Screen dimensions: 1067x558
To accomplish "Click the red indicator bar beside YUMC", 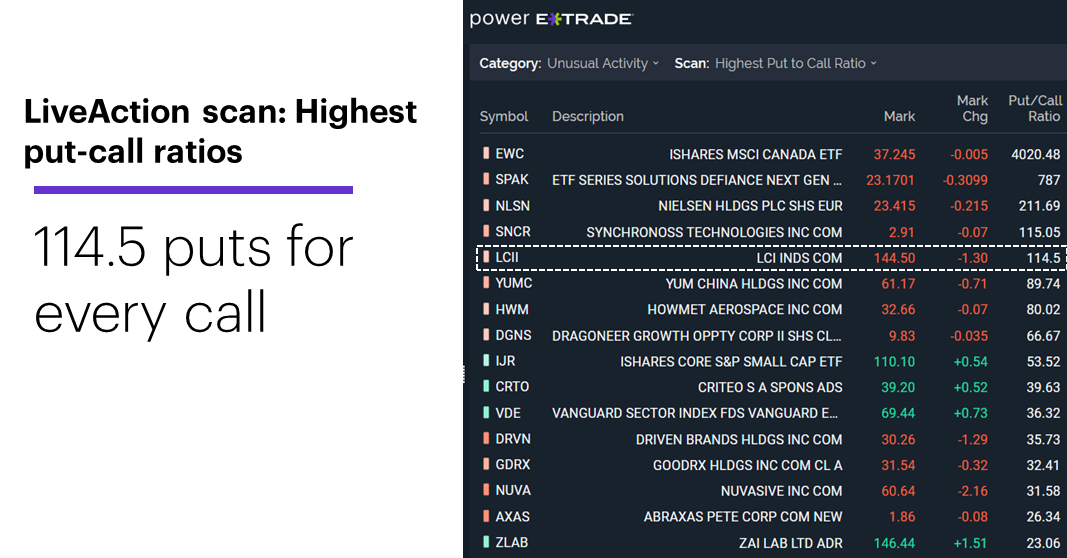I will (x=486, y=282).
